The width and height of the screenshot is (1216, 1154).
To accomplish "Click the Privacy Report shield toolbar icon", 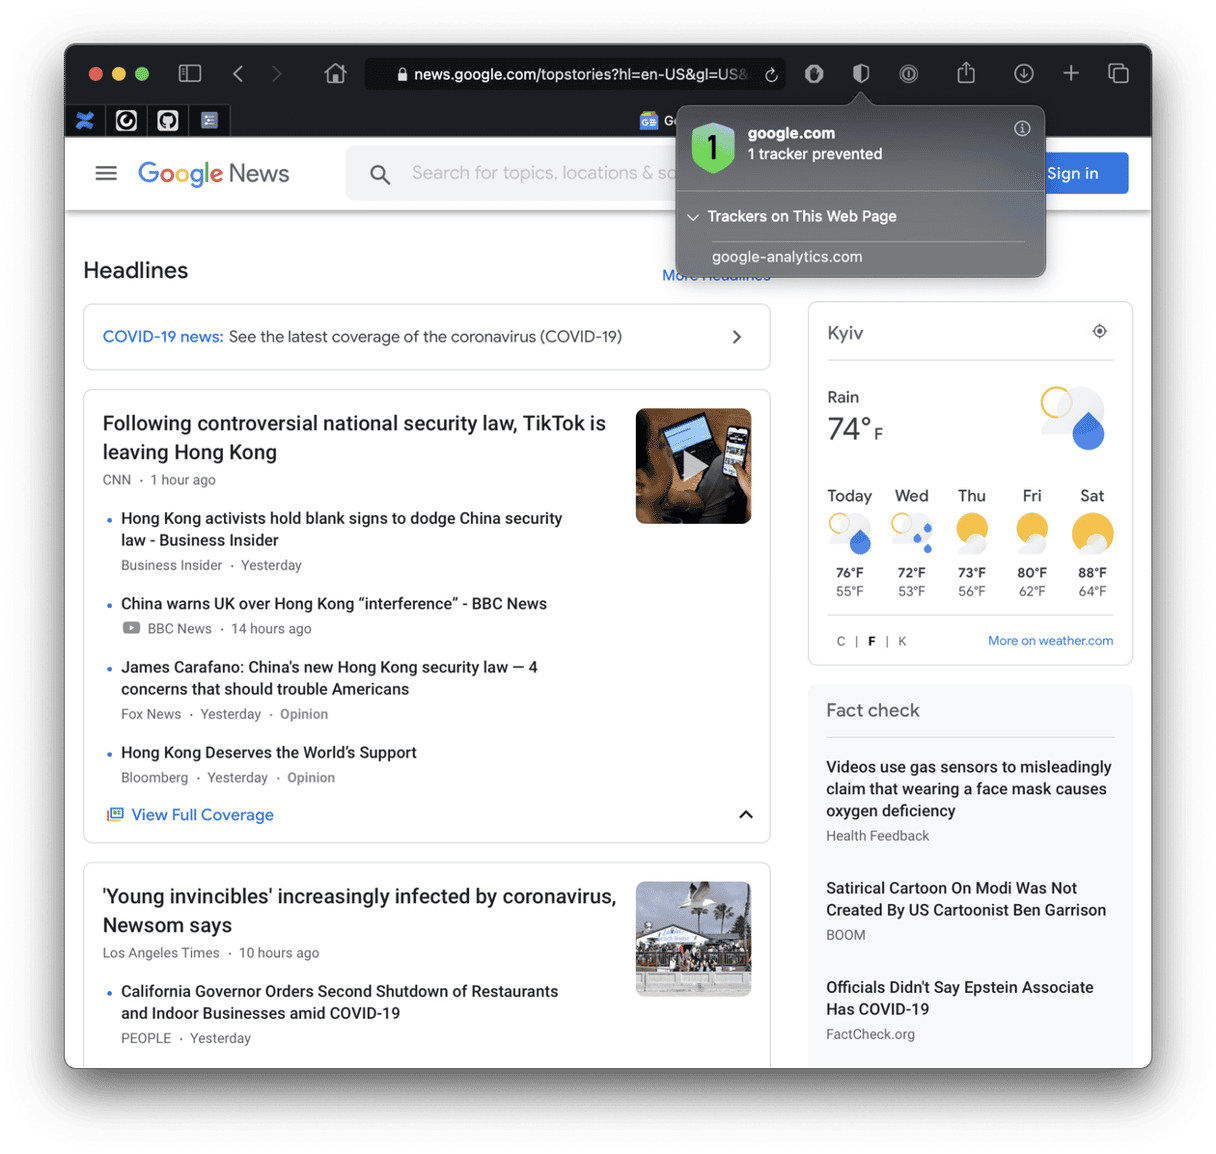I will 861,73.
